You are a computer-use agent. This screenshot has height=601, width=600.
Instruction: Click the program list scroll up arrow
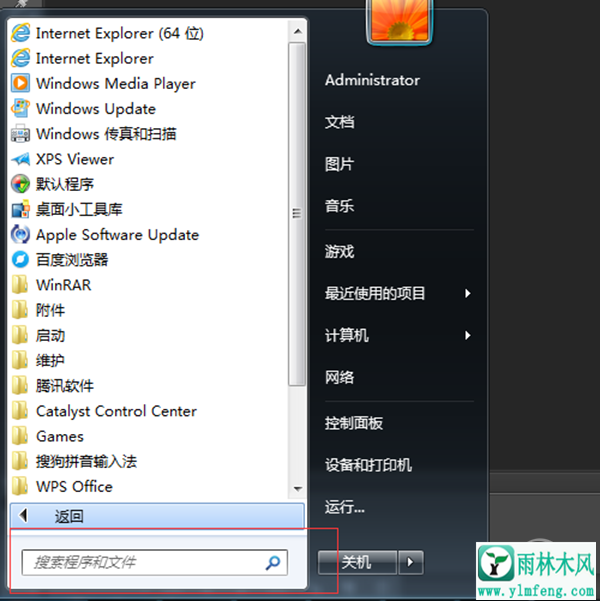[x=298, y=31]
